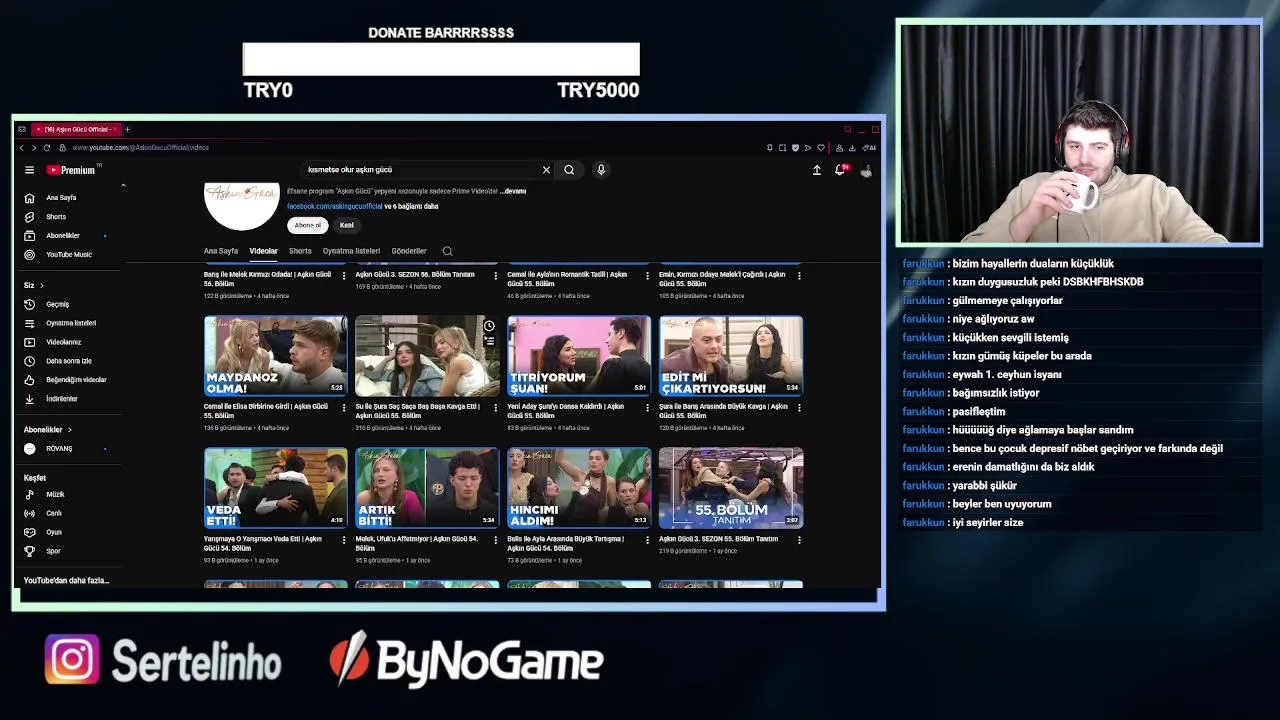Screen dimensions: 1280x720
Task: Click the heart icon in the browser toolbar
Action: pos(821,148)
